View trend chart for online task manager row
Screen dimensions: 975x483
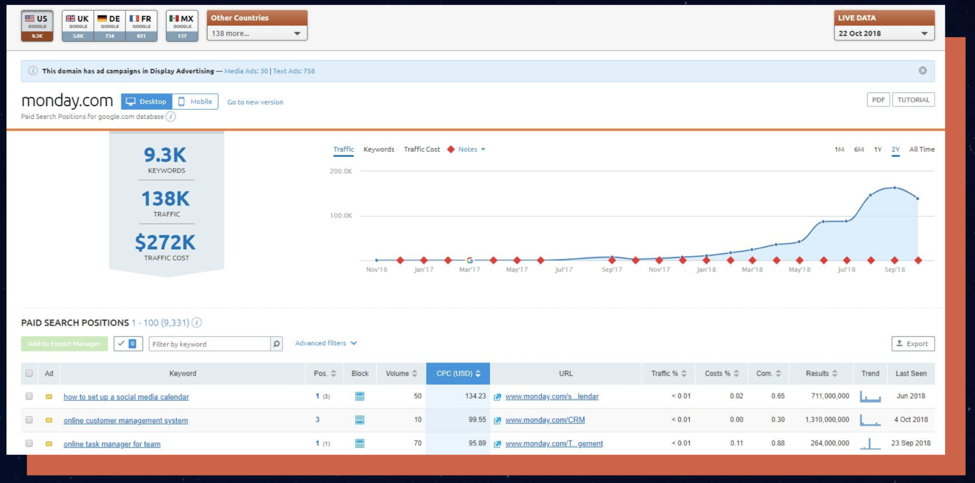click(x=871, y=444)
